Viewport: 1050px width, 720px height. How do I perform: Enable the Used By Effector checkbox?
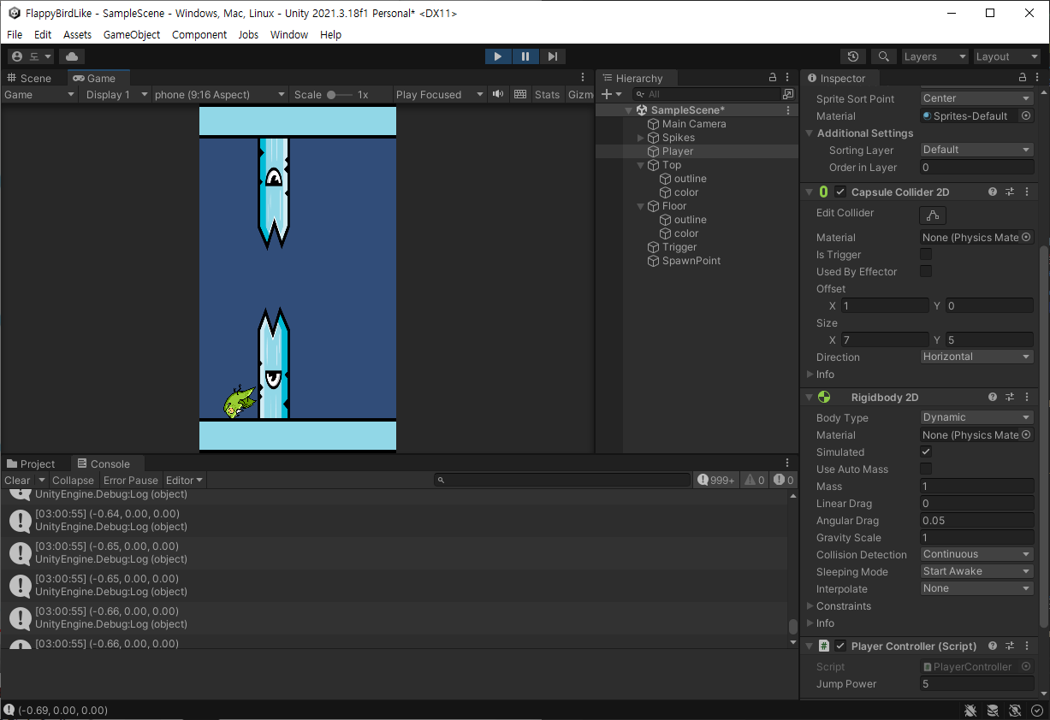(x=926, y=271)
